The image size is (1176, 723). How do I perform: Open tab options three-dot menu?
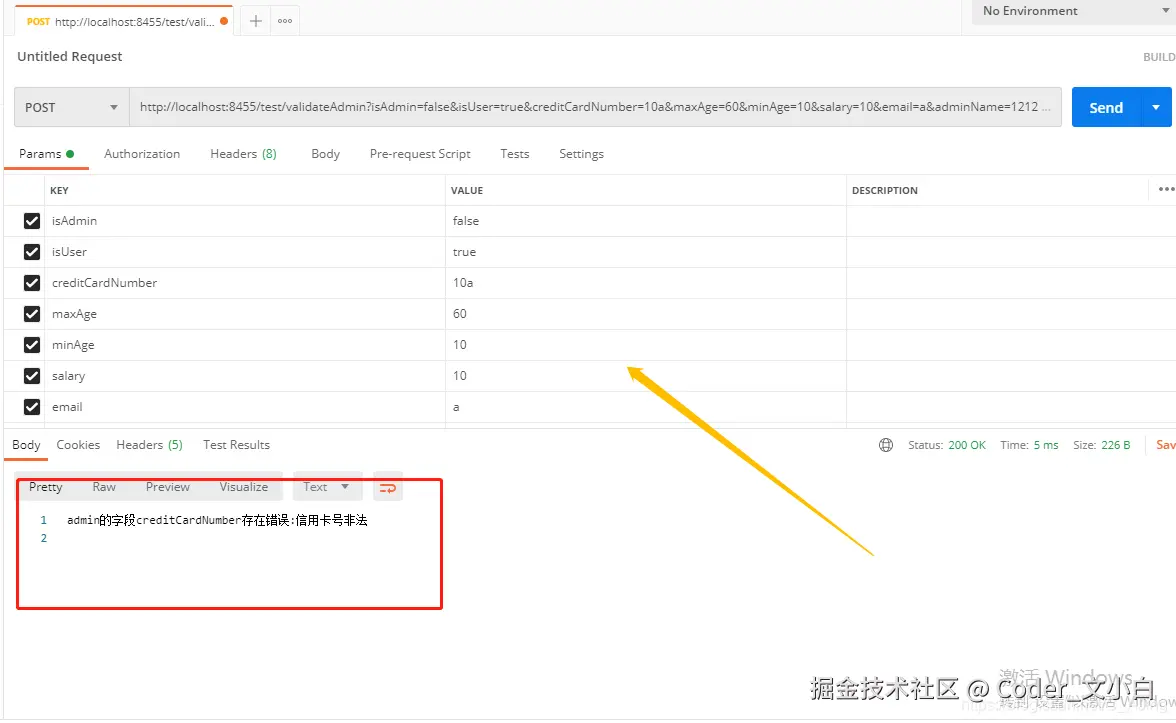[285, 21]
